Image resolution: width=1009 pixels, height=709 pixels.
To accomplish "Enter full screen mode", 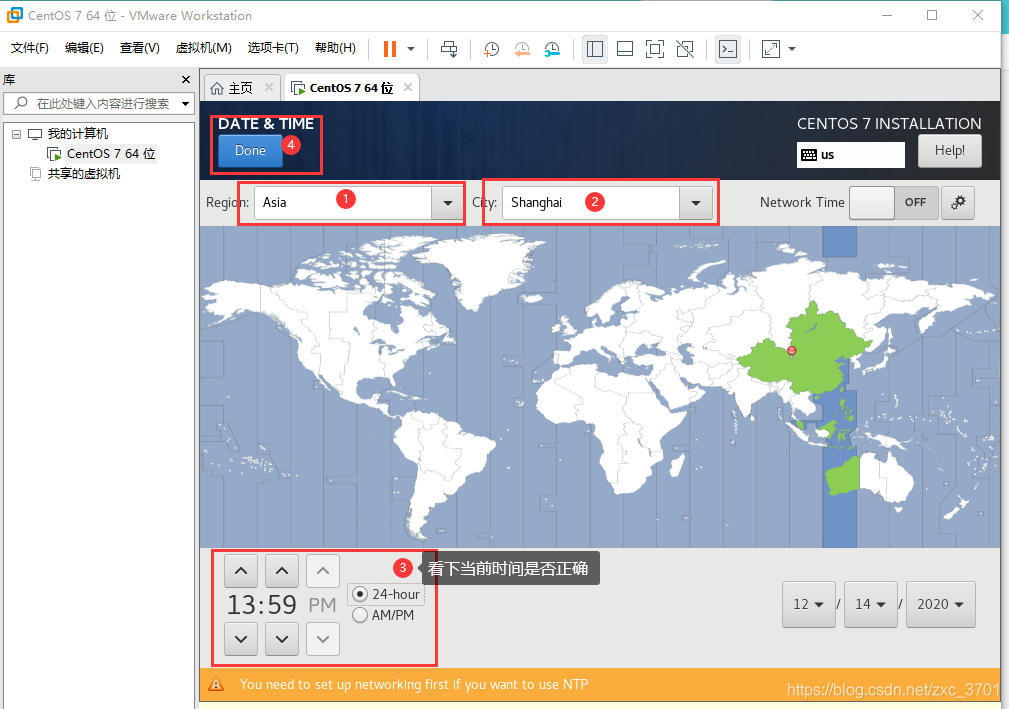I will (x=654, y=49).
